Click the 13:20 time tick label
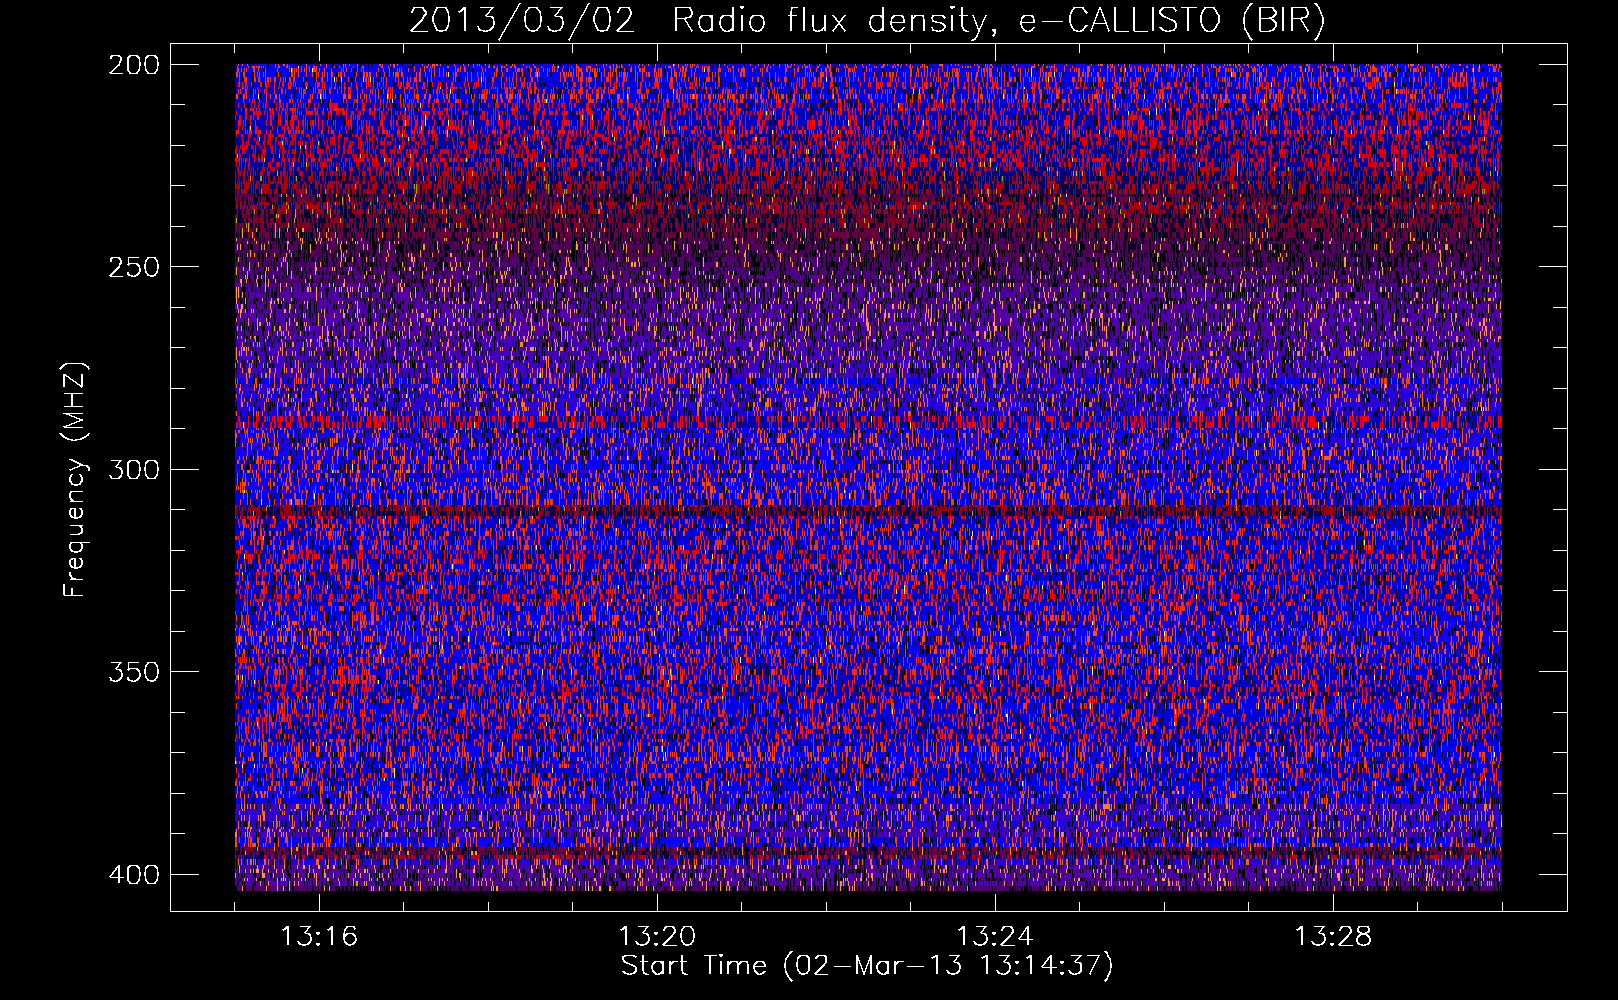Viewport: 1618px width, 1000px height. (x=657, y=937)
